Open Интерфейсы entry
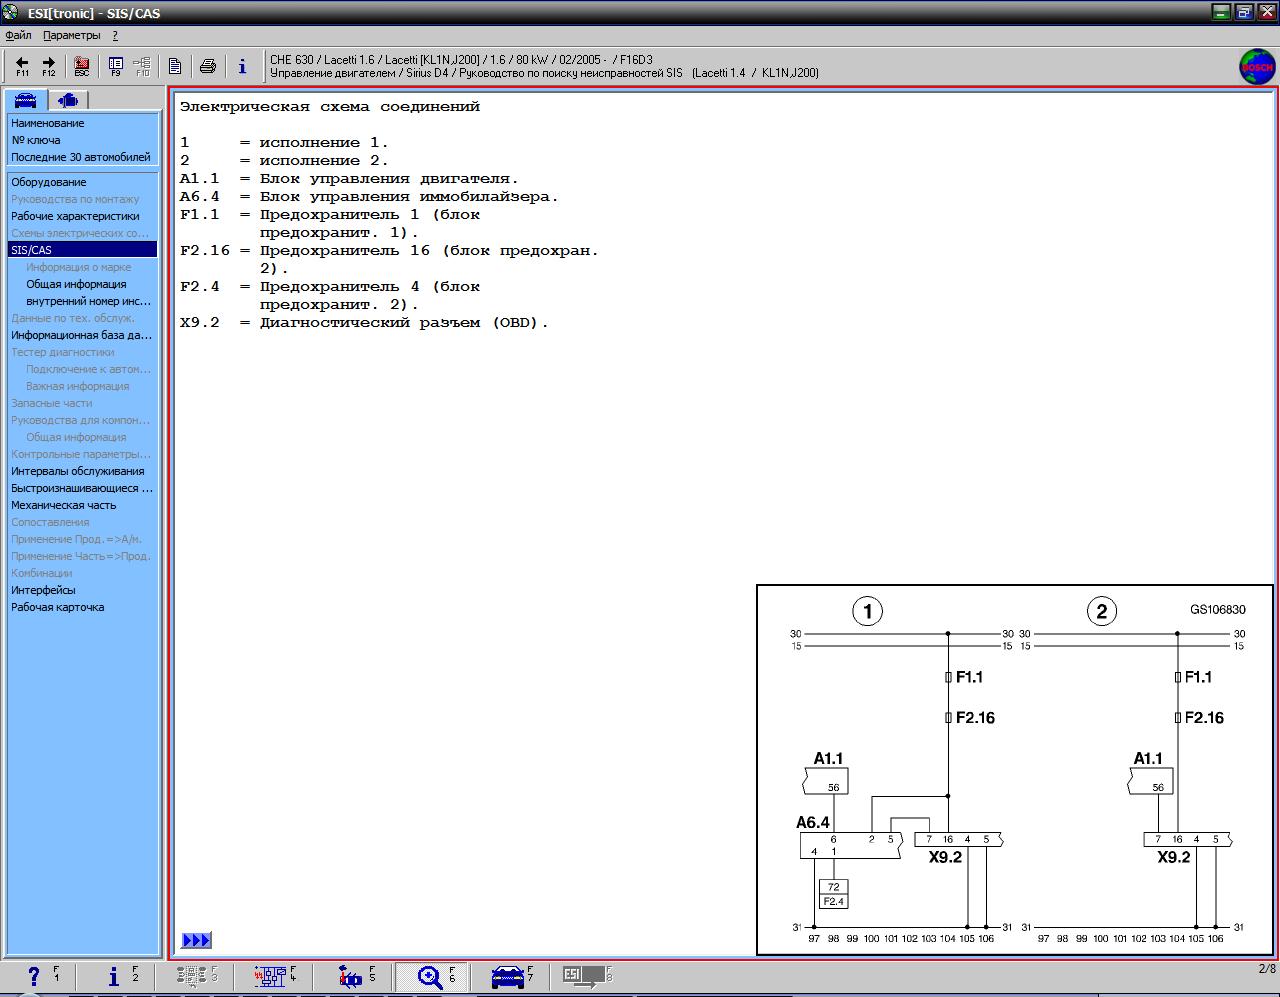Viewport: 1280px width, 997px height. coord(43,590)
